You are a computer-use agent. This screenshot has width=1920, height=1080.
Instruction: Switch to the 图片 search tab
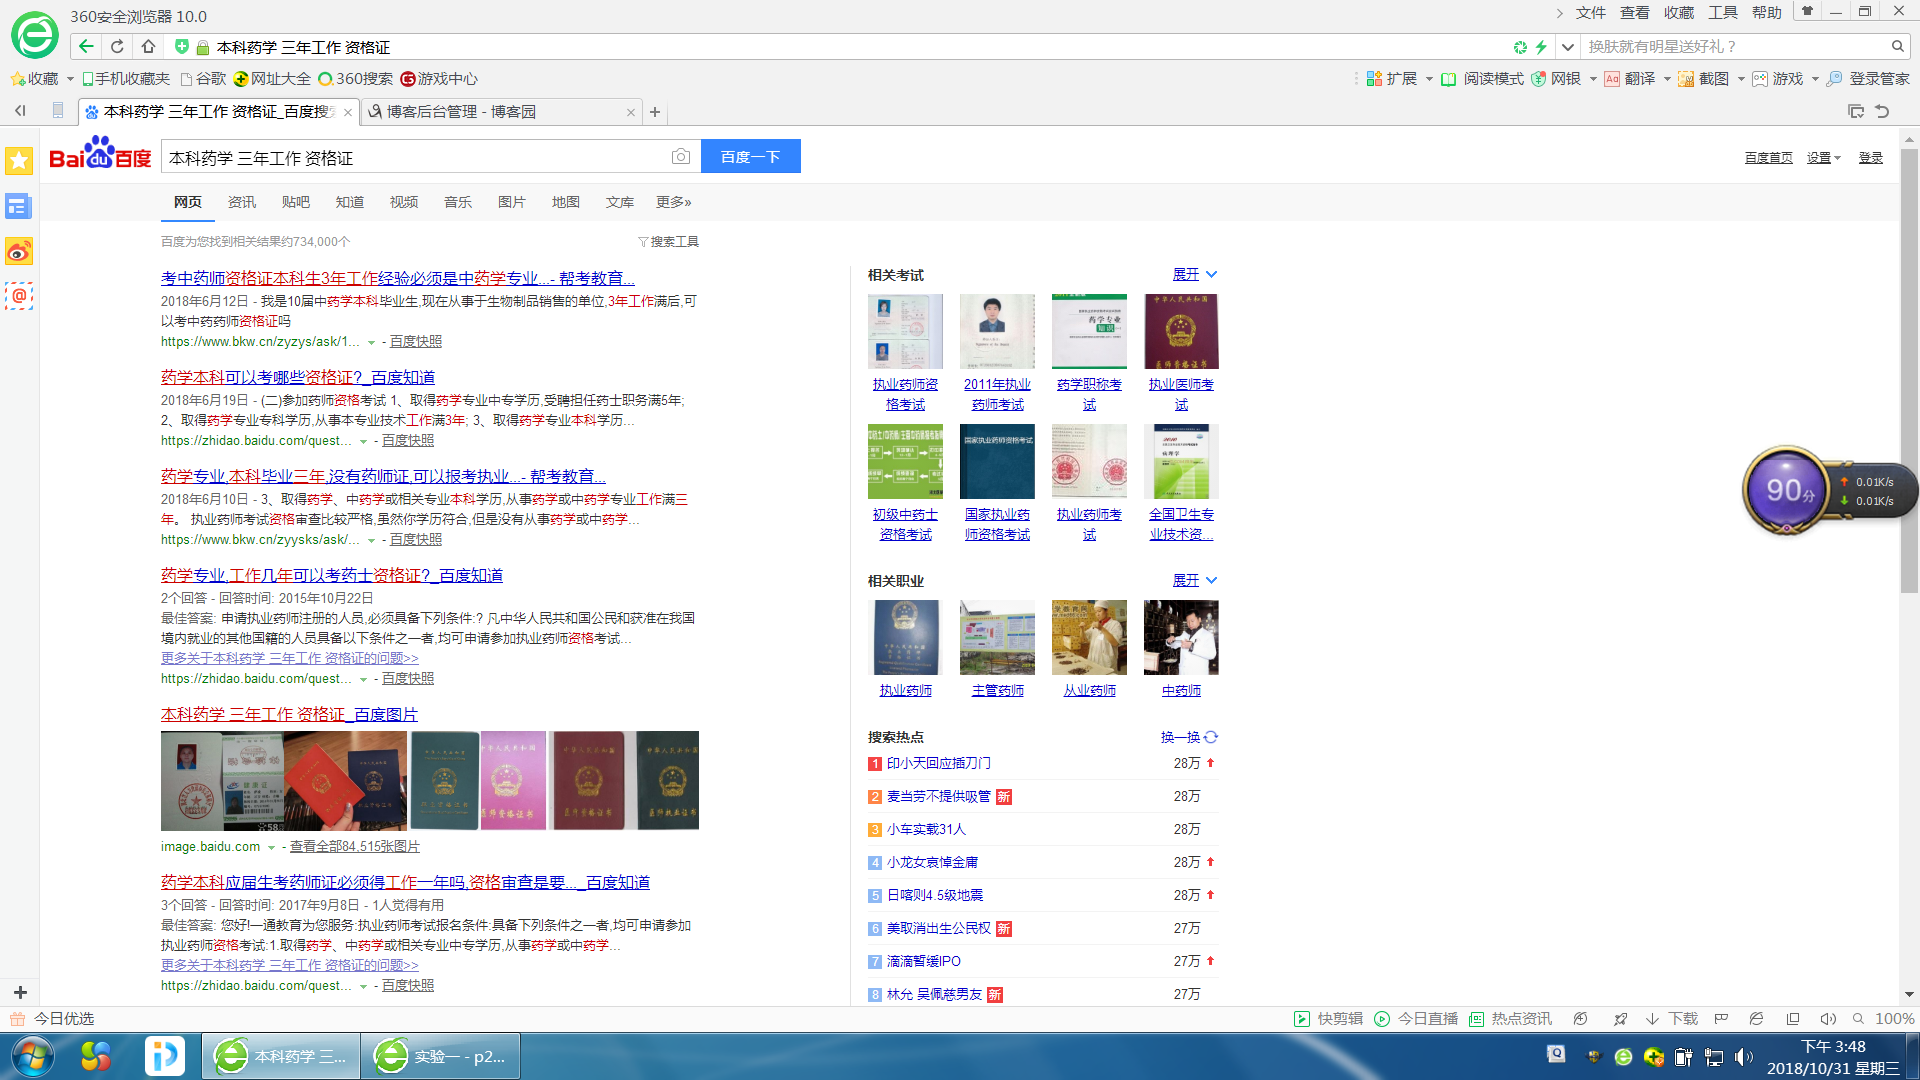click(x=511, y=202)
